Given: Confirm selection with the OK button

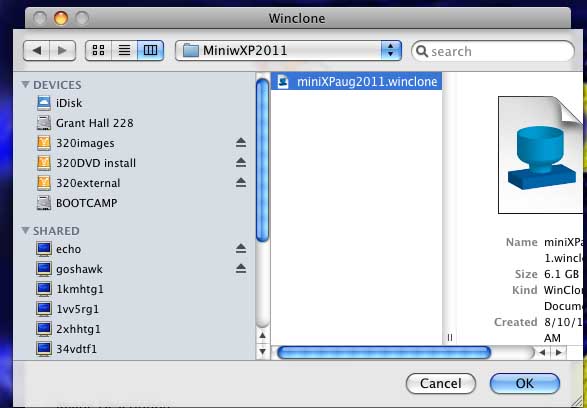Looking at the screenshot, I should coord(524,384).
